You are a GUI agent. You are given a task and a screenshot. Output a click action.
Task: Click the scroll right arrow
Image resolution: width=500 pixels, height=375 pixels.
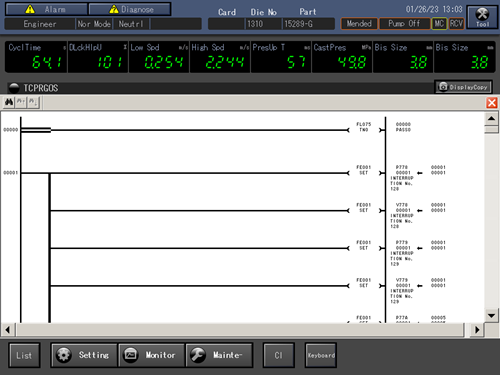point(477,330)
